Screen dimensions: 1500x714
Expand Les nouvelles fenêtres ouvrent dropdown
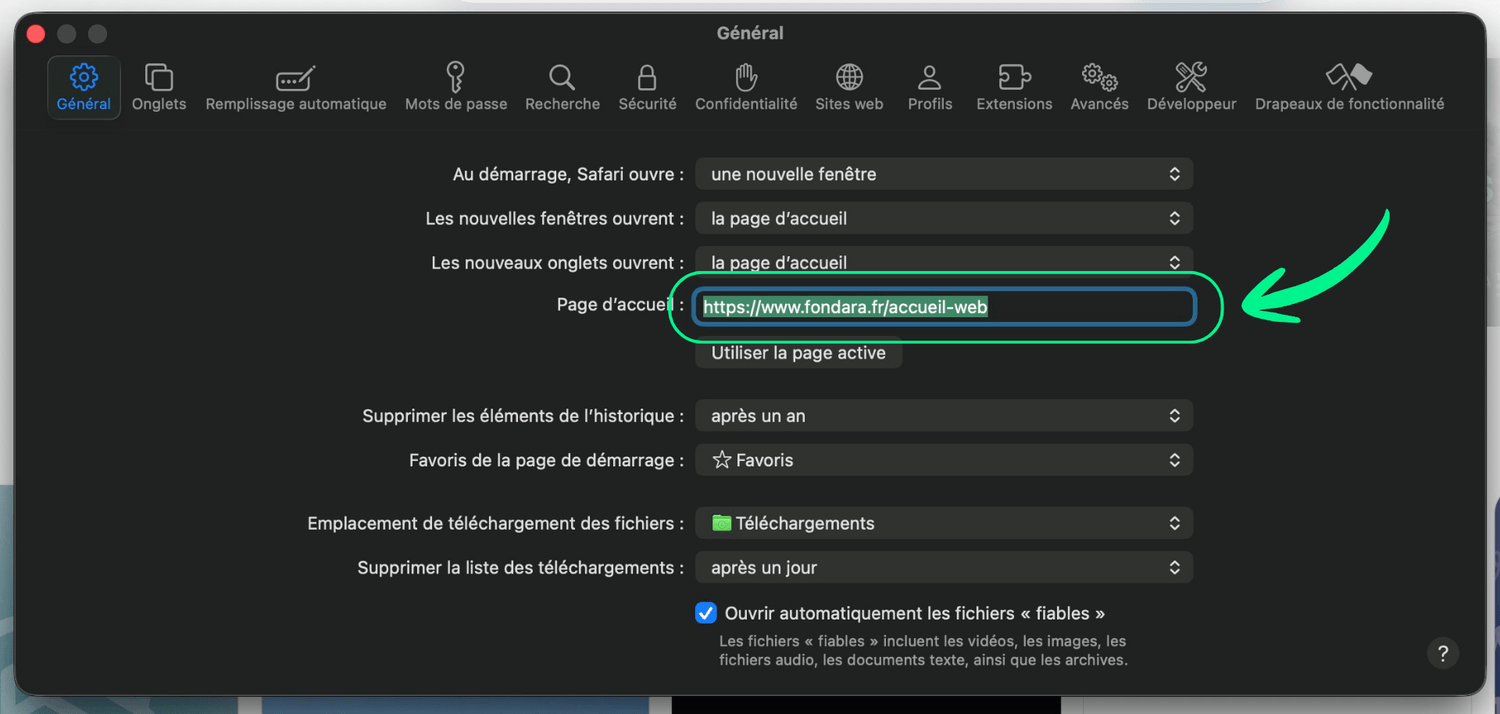click(944, 218)
